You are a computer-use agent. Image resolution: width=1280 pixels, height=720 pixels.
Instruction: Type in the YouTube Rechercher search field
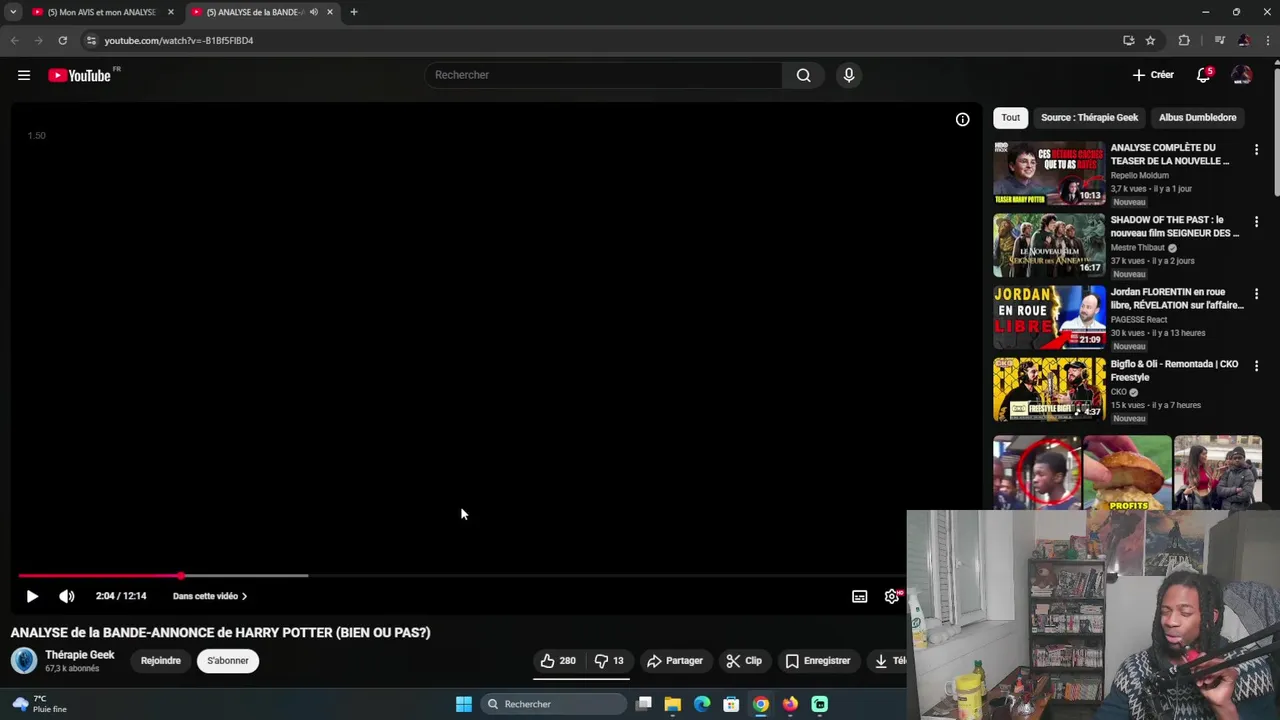[x=603, y=75]
